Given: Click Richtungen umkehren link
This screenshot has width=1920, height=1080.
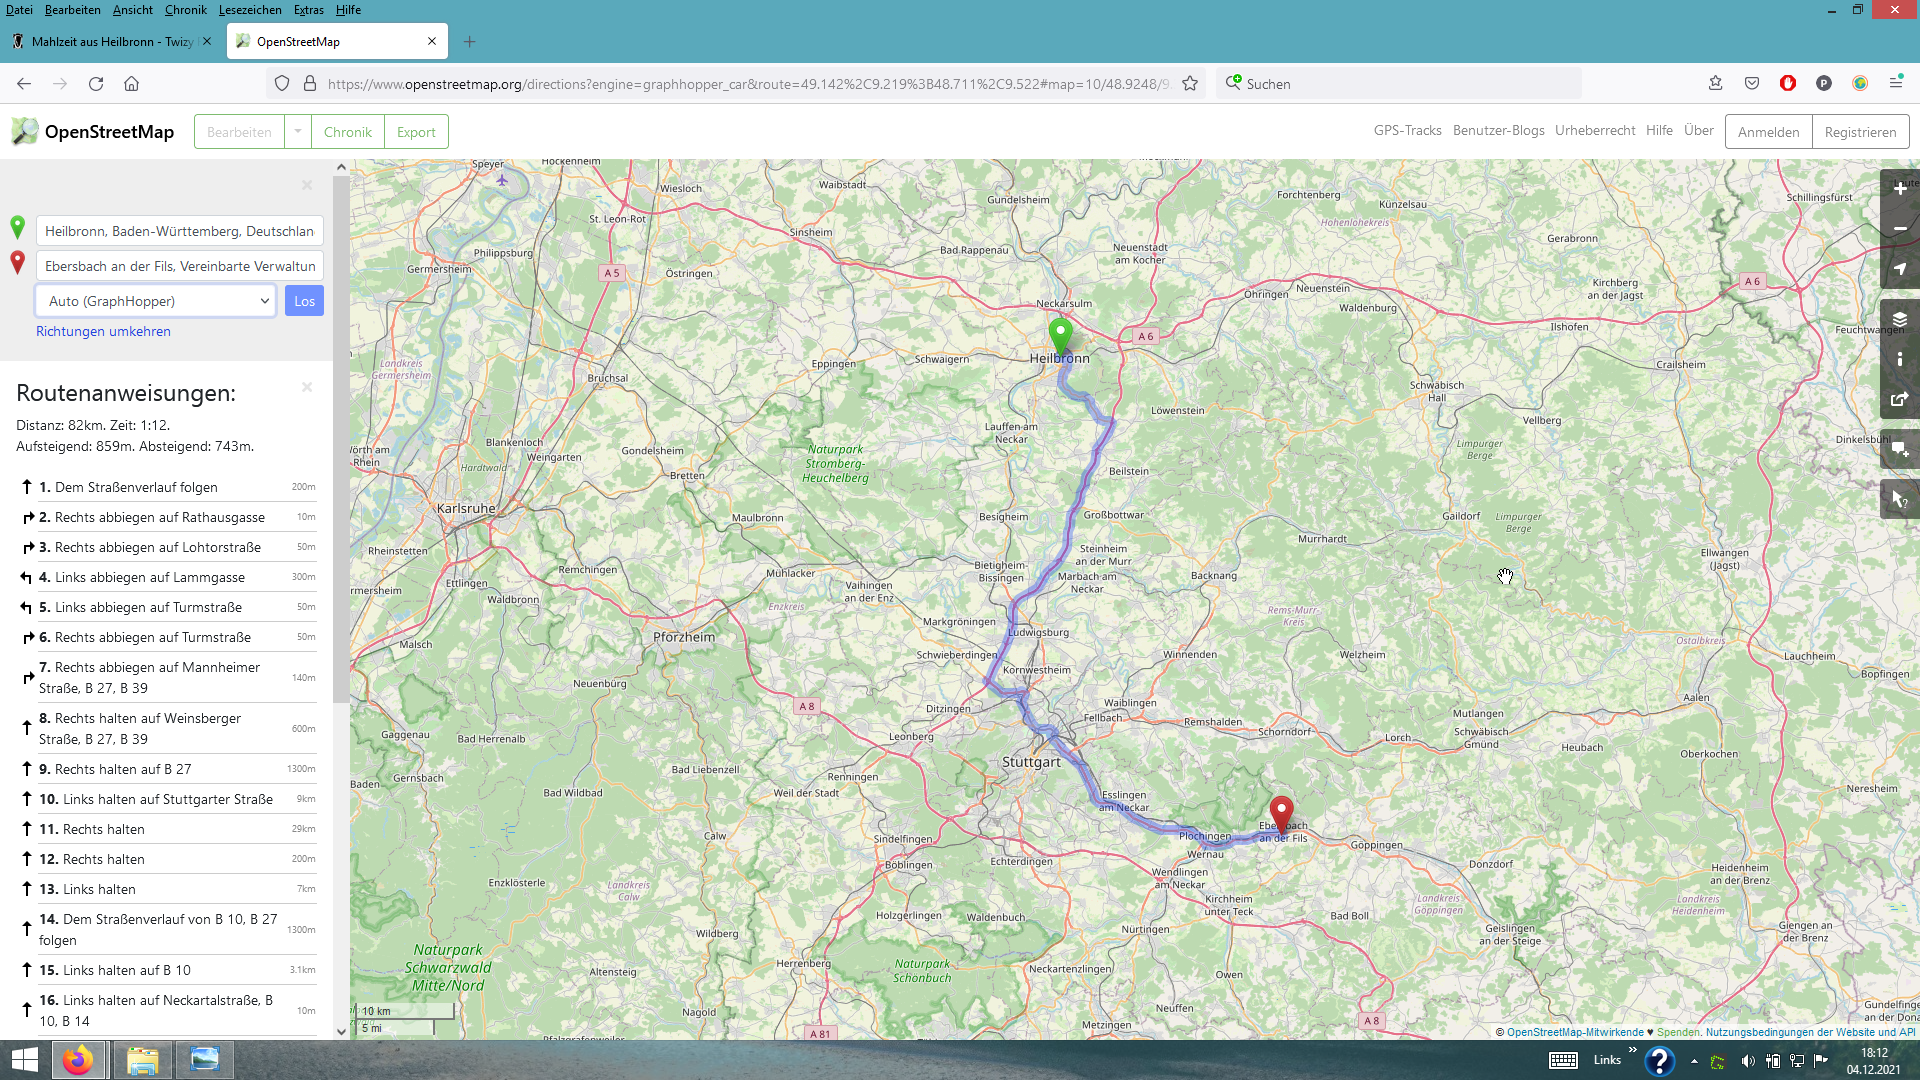Looking at the screenshot, I should pyautogui.click(x=103, y=332).
